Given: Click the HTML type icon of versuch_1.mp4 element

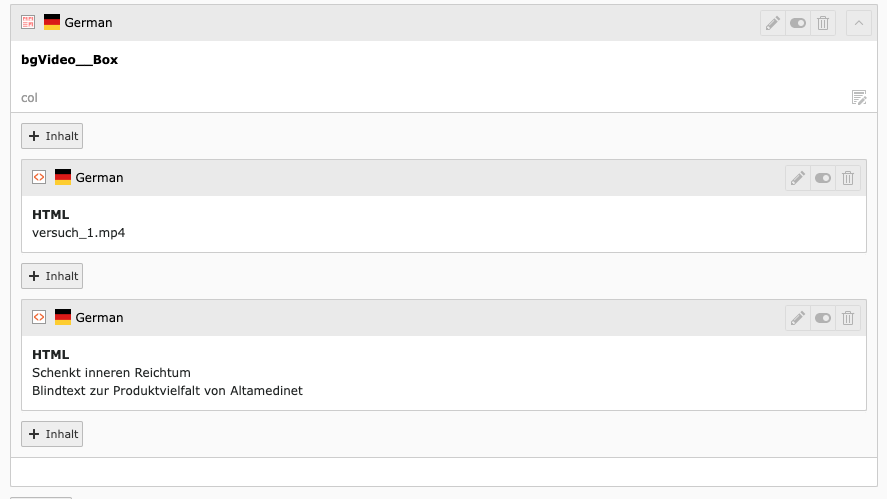Looking at the screenshot, I should coord(39,177).
